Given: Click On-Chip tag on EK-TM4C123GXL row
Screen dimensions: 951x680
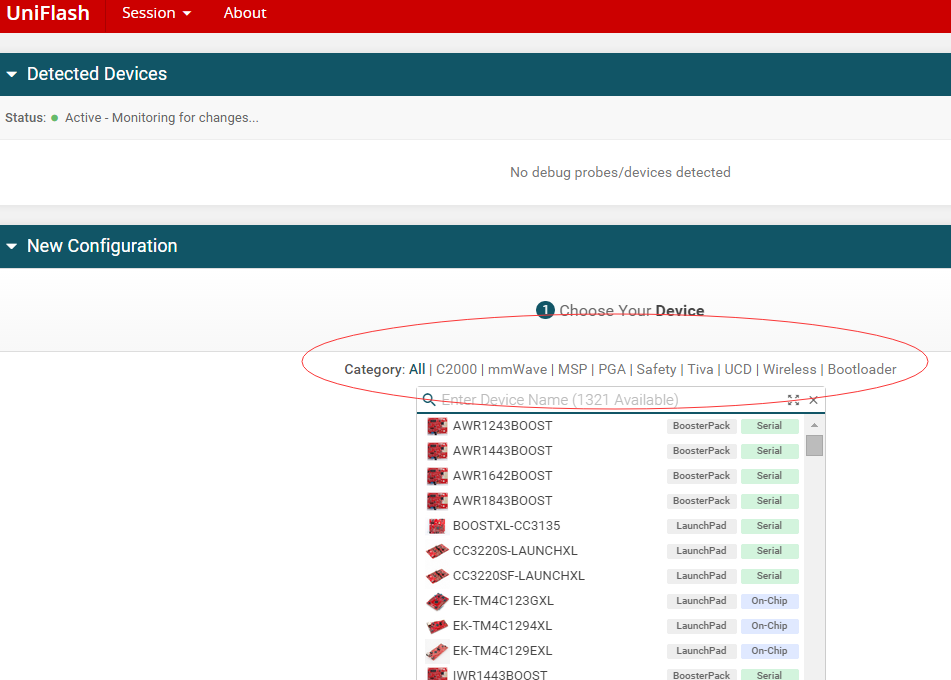Looking at the screenshot, I should coord(769,601).
